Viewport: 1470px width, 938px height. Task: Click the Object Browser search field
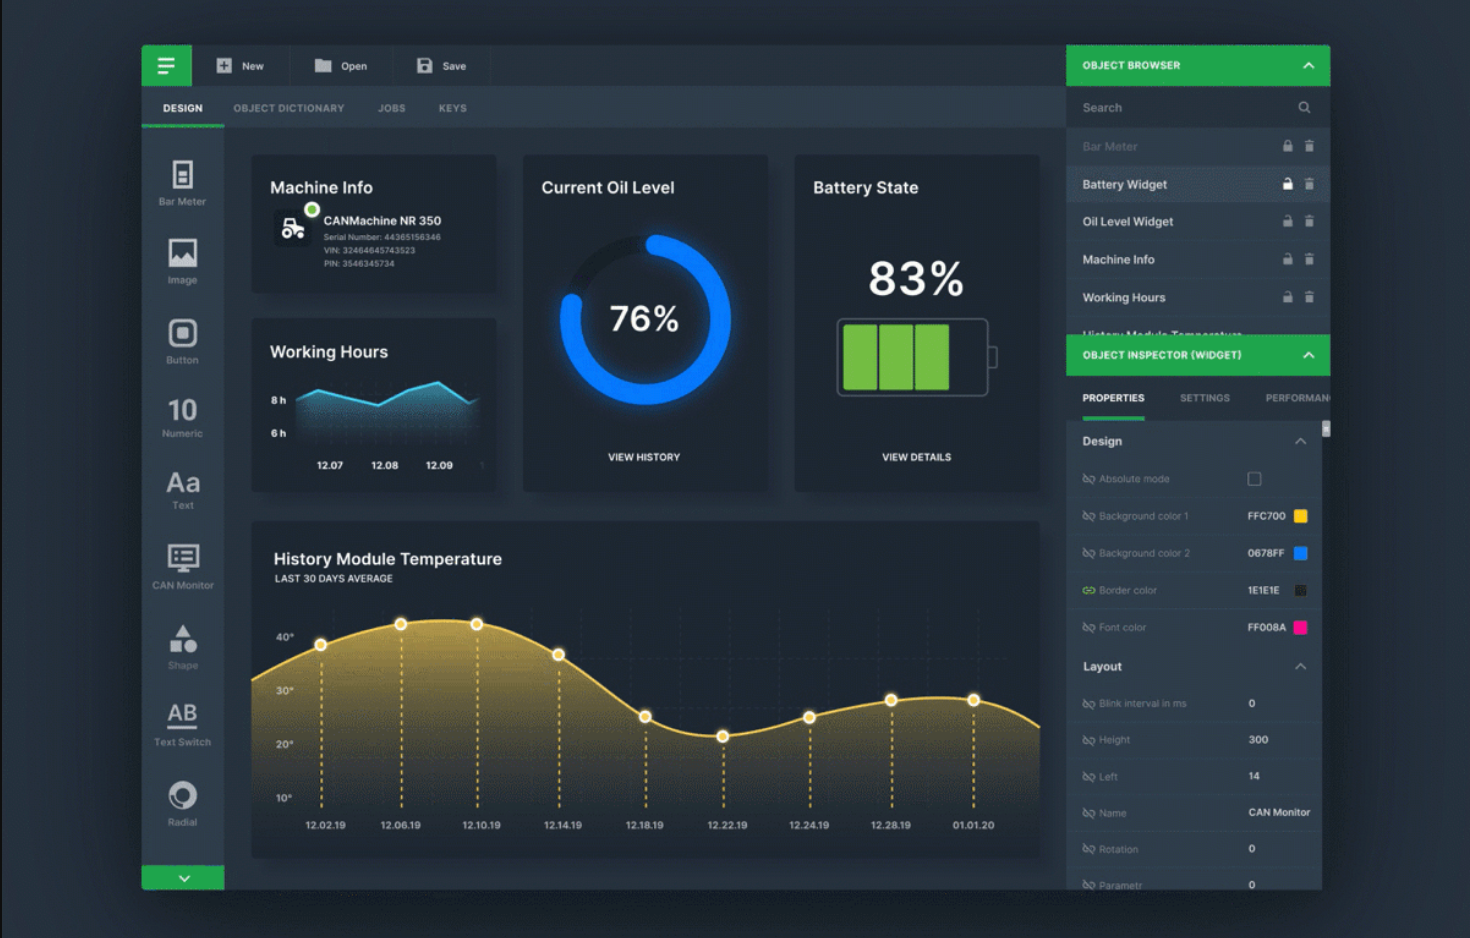pyautogui.click(x=1198, y=107)
